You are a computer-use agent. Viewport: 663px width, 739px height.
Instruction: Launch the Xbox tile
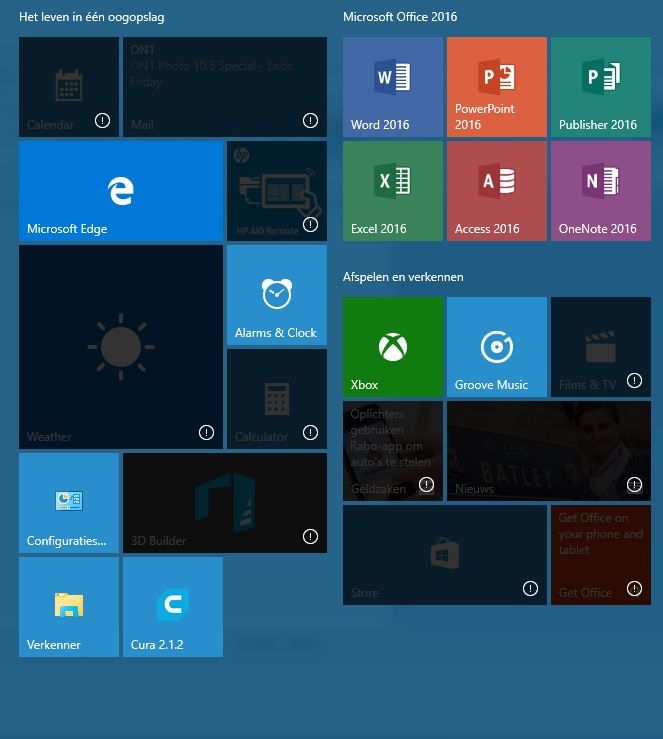point(393,347)
